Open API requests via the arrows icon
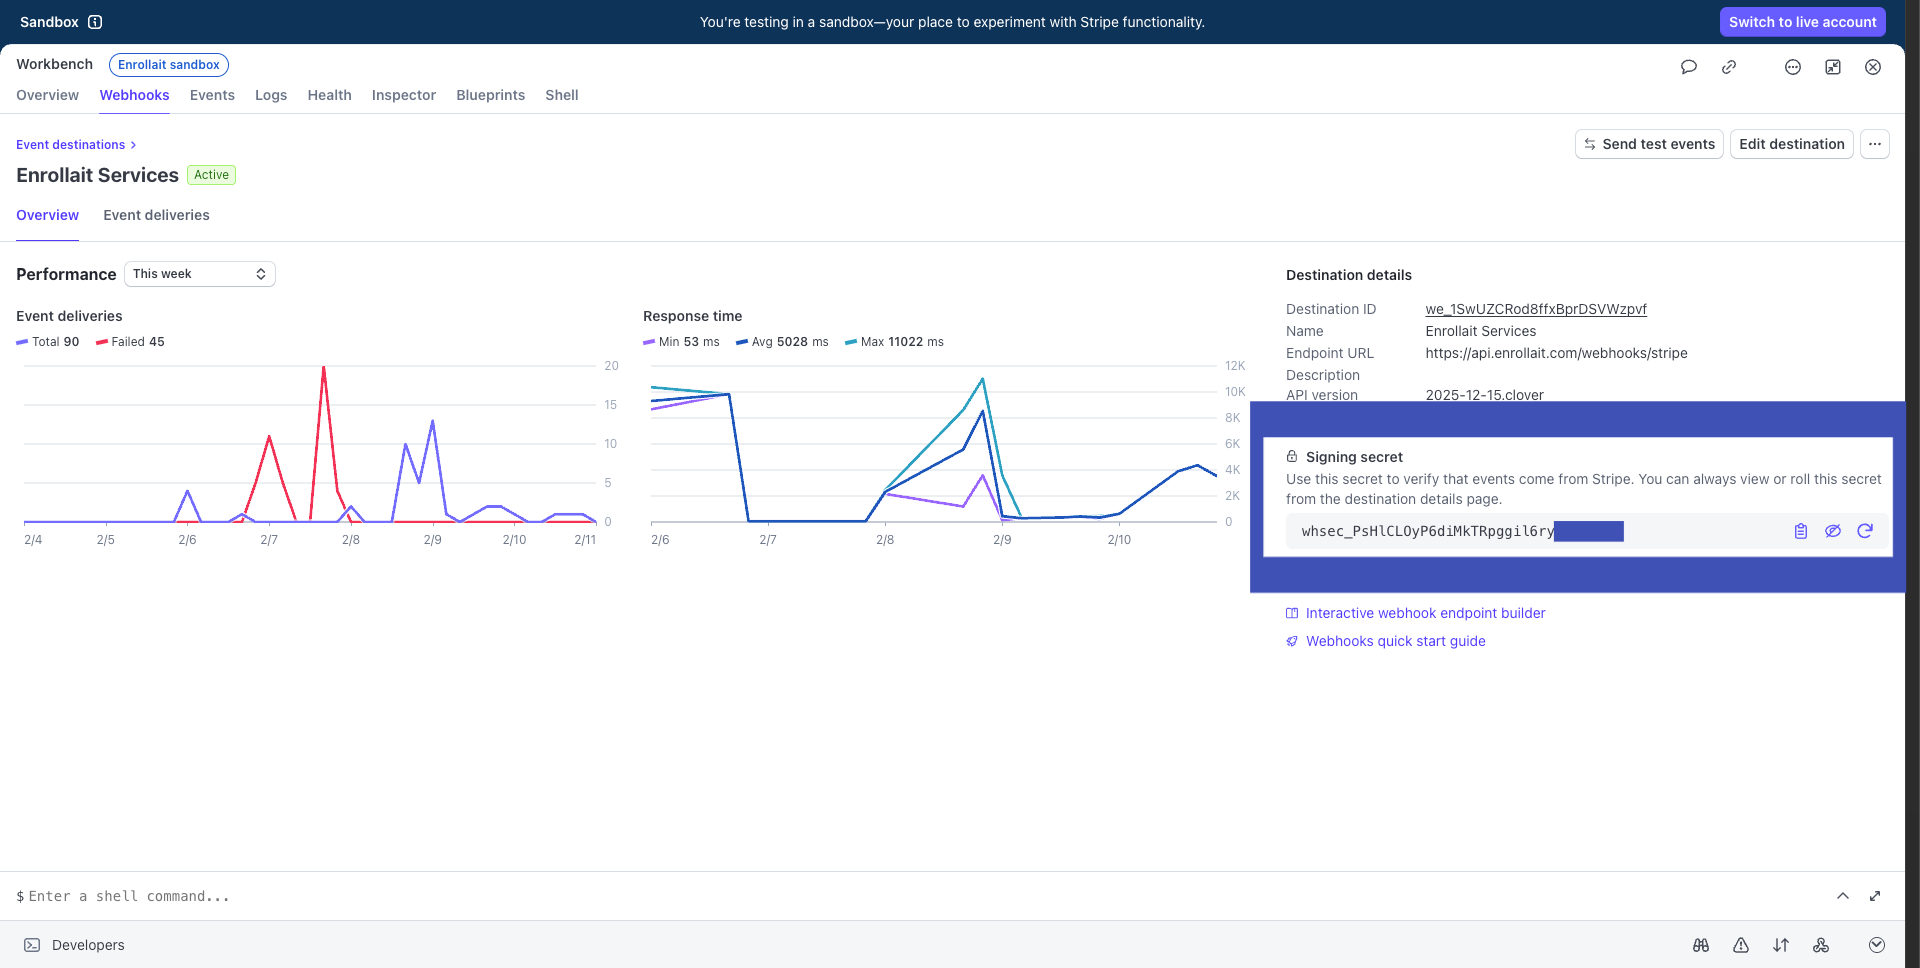 1781,945
